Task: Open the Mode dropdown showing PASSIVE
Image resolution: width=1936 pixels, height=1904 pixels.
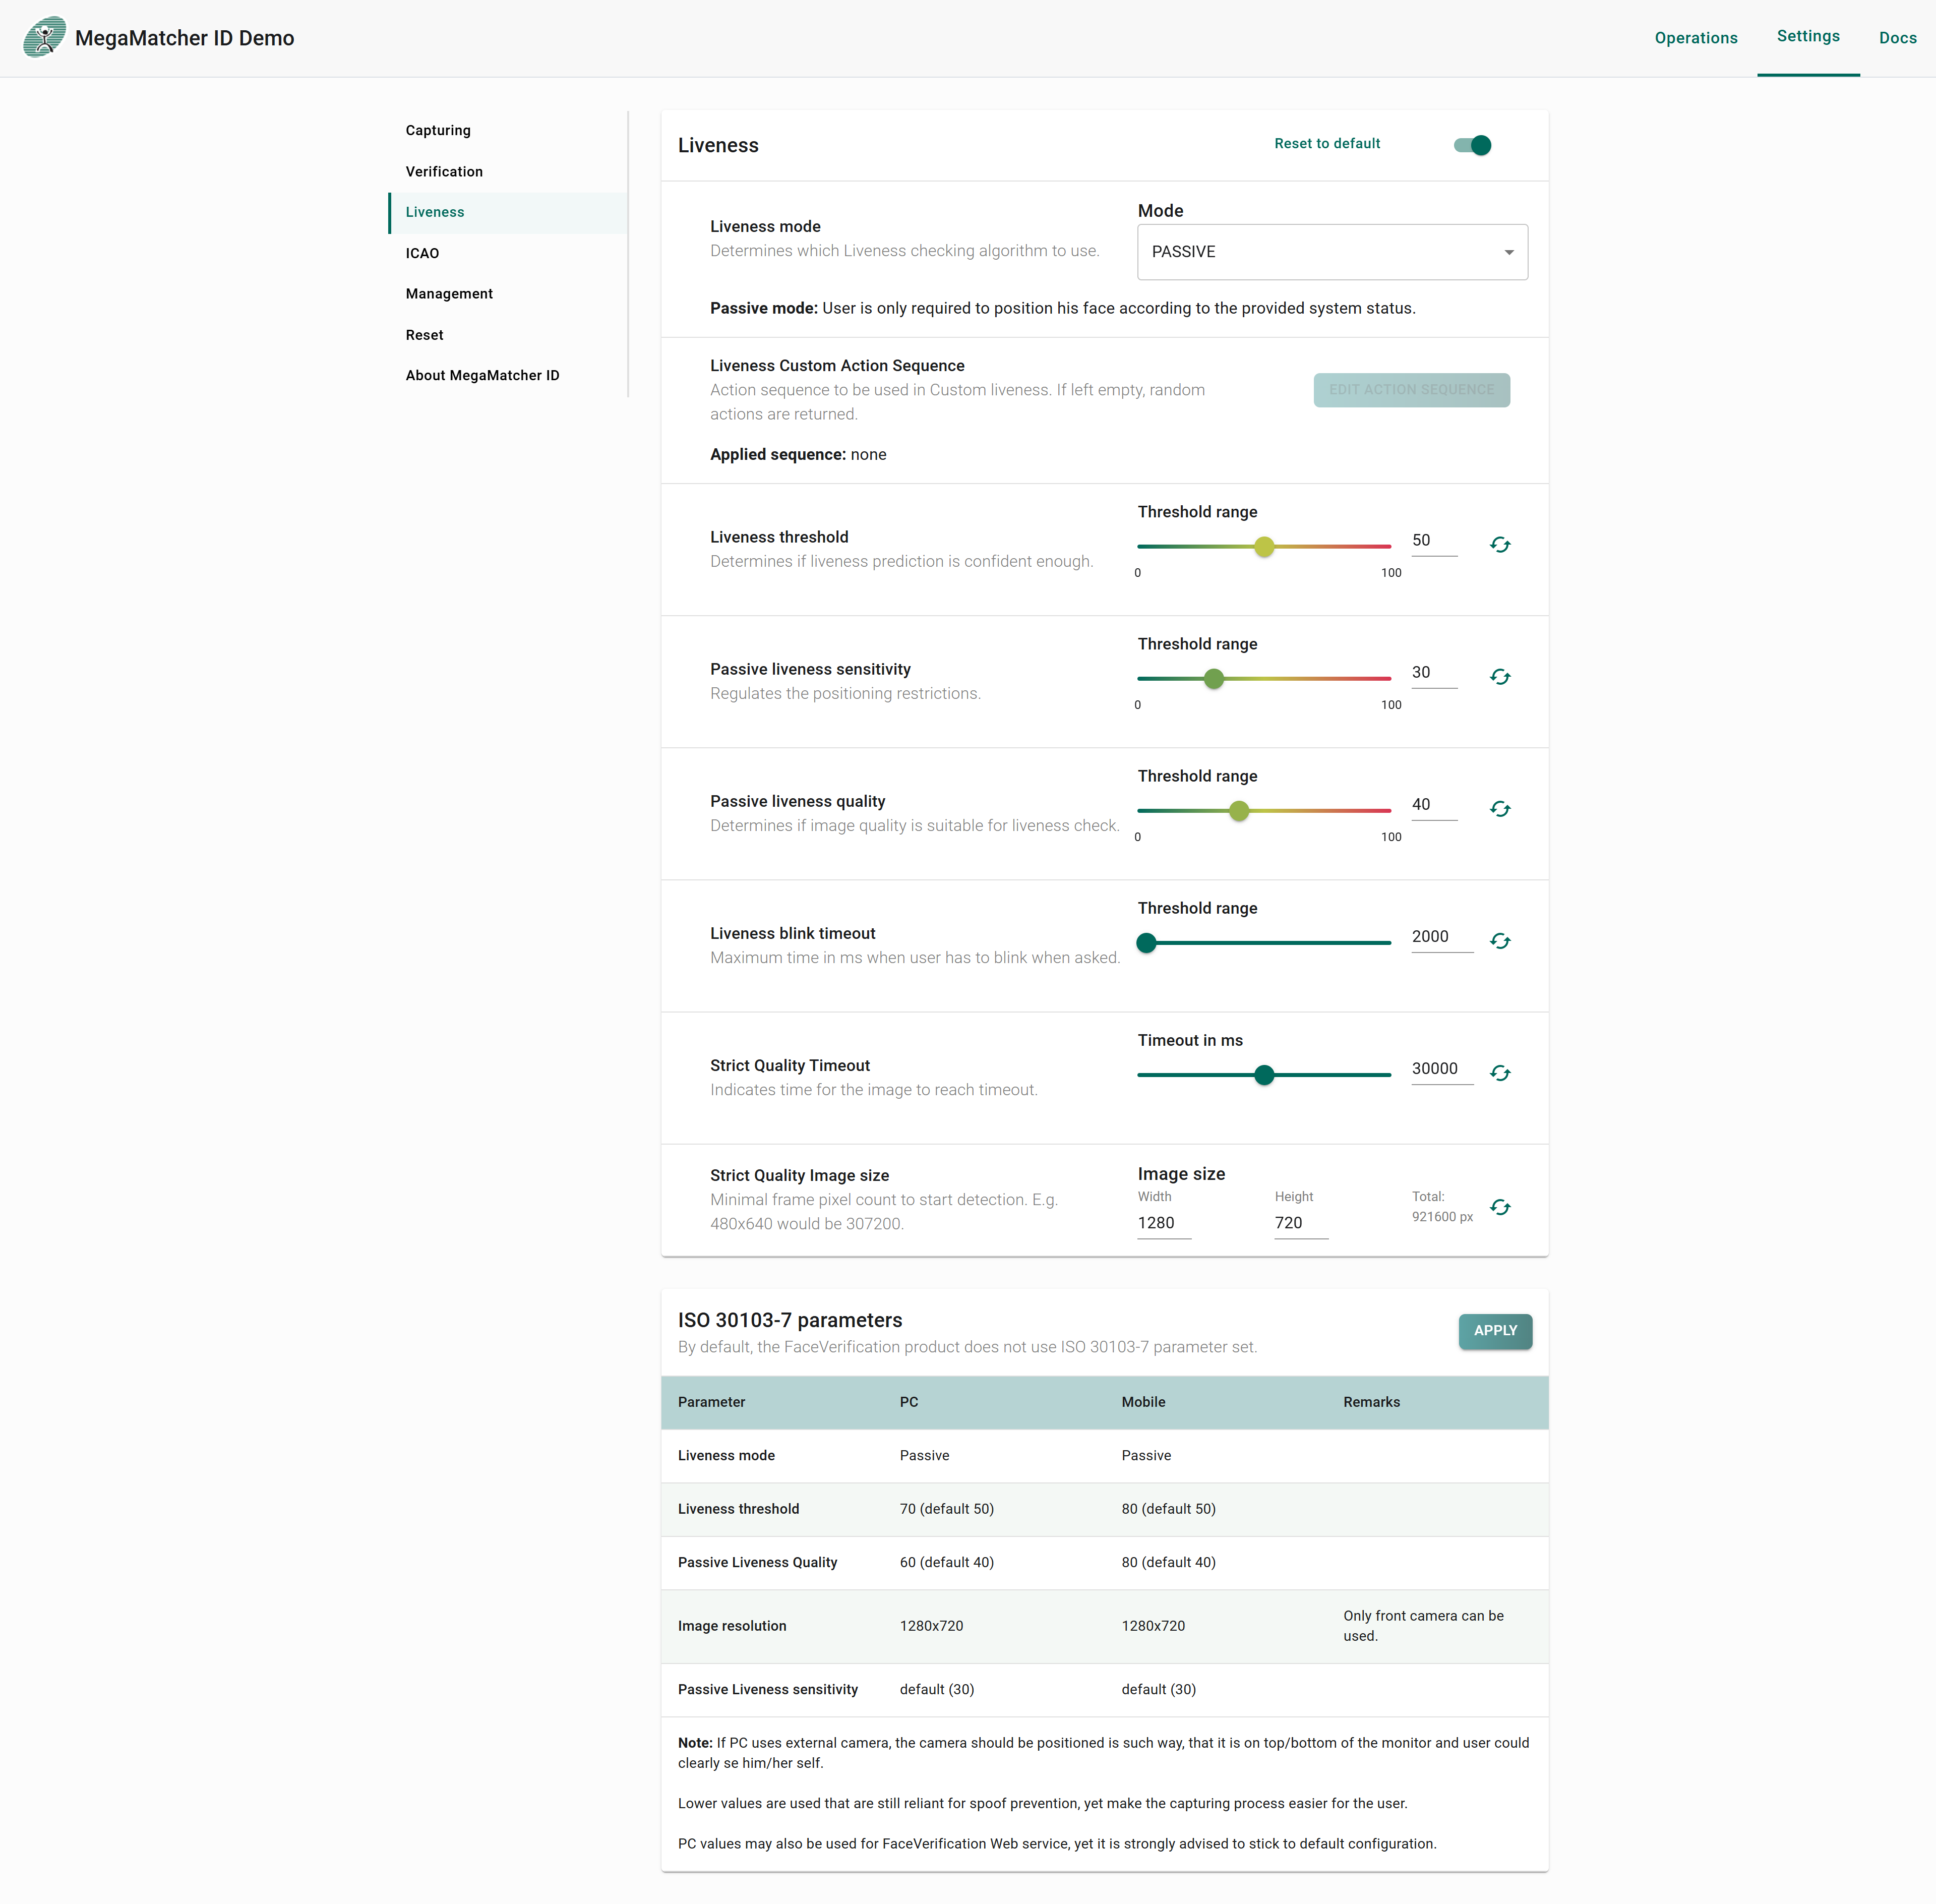Action: coord(1332,252)
